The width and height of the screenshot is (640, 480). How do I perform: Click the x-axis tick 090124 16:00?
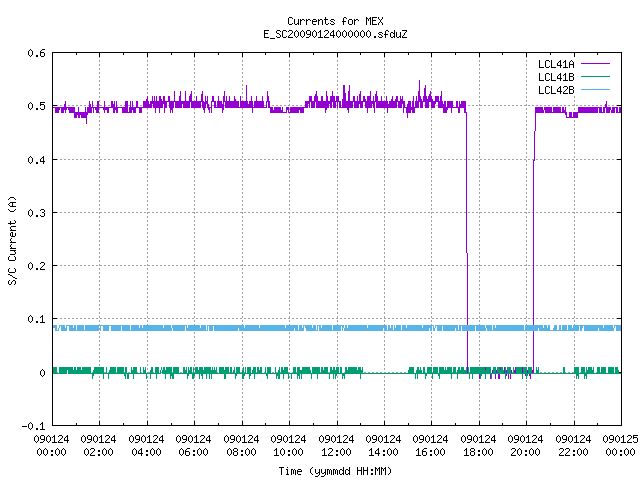[x=430, y=445]
